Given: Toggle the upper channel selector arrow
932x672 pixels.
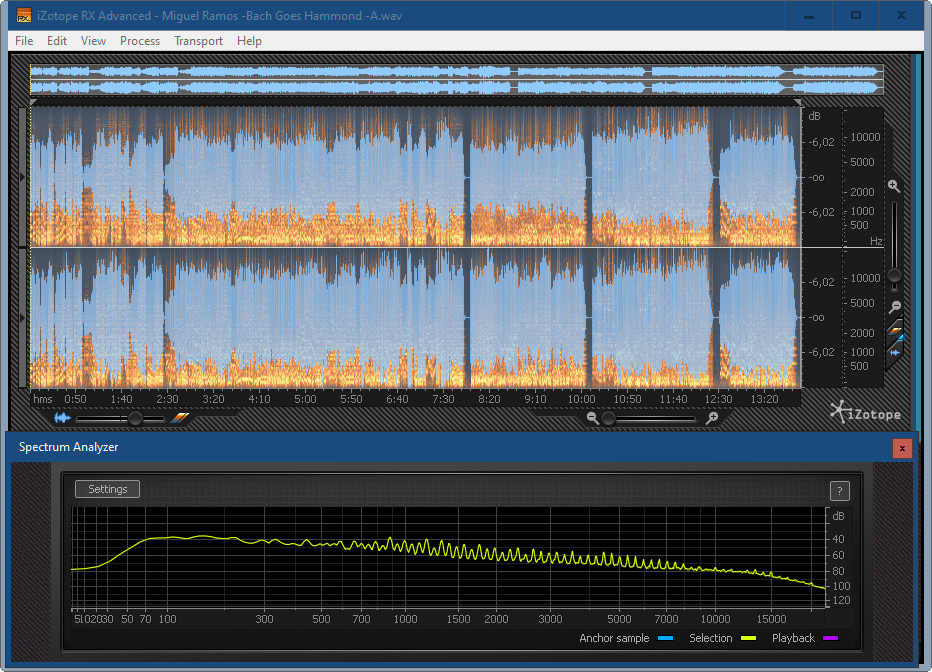Looking at the screenshot, I should pyautogui.click(x=24, y=176).
